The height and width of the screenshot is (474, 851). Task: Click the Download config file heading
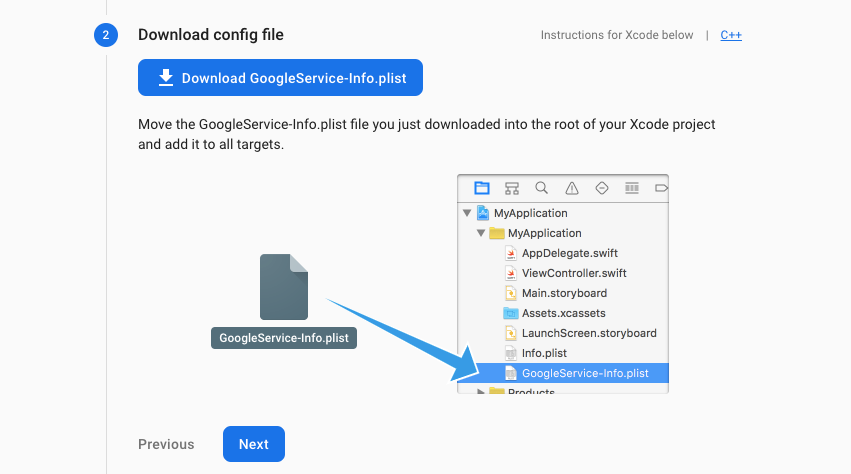click(211, 35)
